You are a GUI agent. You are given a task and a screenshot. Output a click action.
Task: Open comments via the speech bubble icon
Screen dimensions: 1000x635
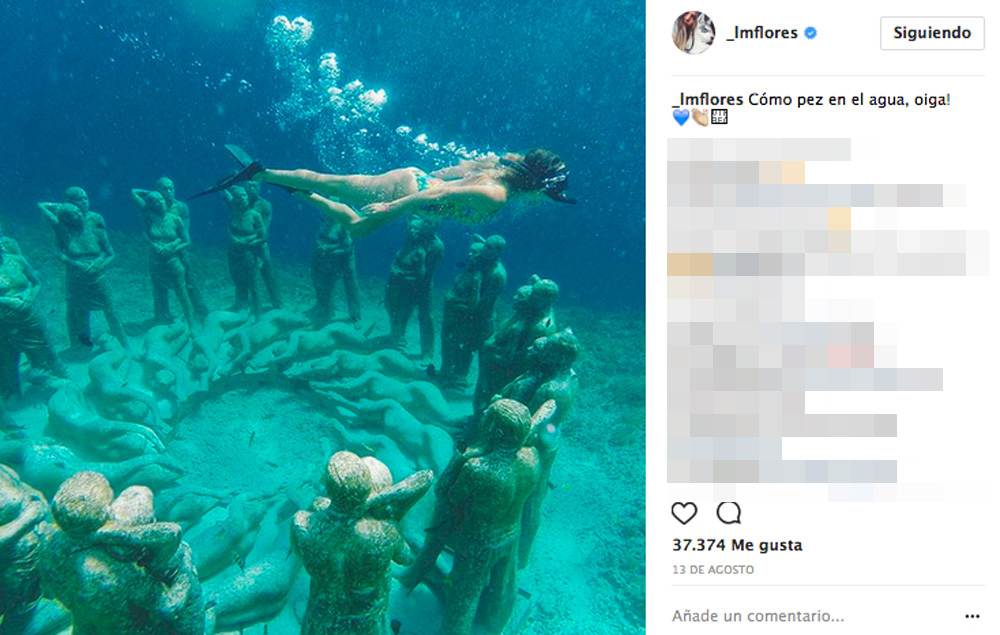click(728, 513)
